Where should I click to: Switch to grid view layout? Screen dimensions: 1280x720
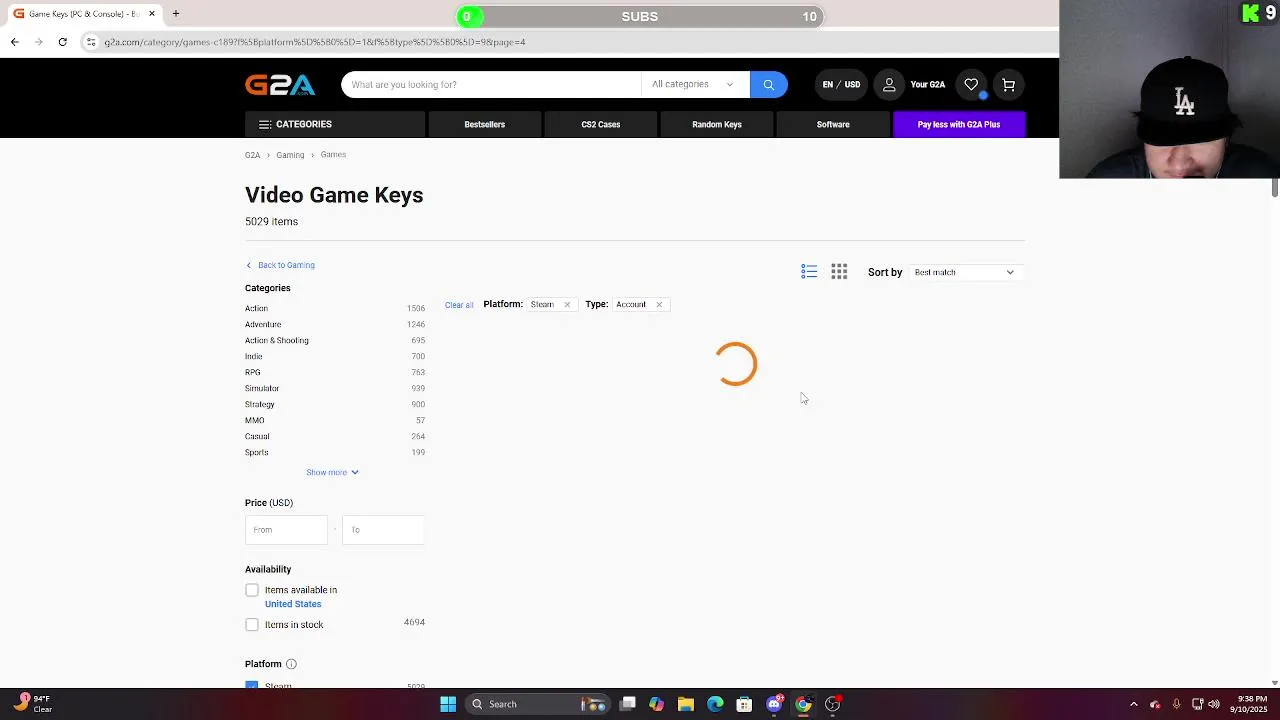coord(839,272)
